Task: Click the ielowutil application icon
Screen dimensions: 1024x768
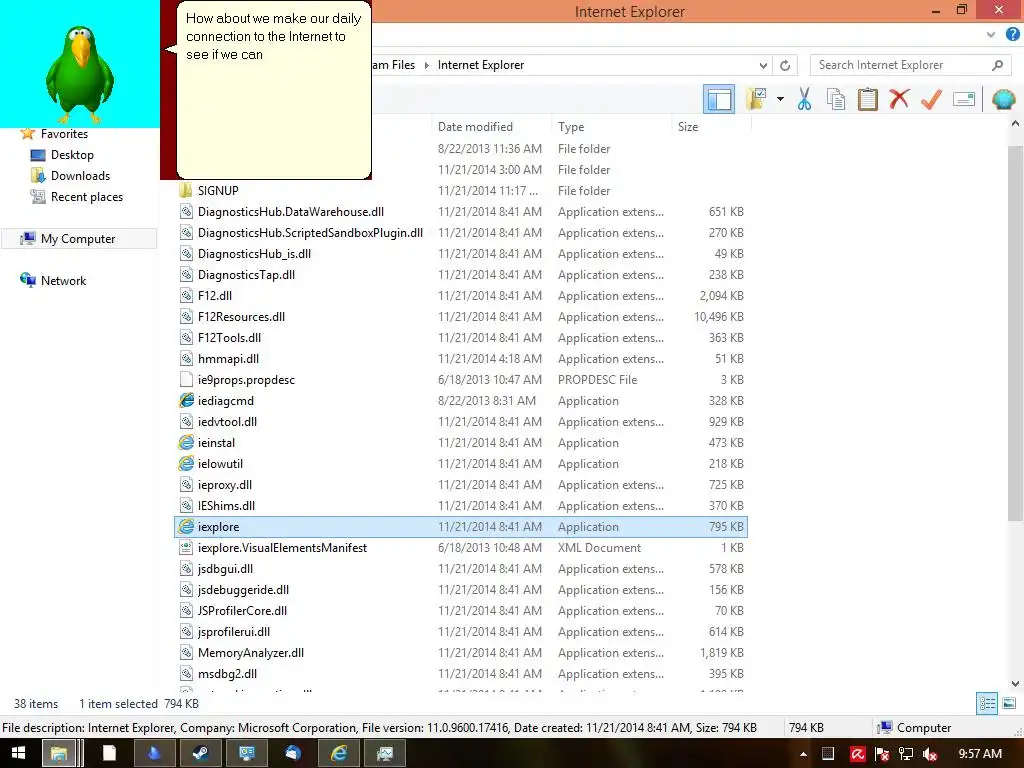Action: click(x=186, y=464)
